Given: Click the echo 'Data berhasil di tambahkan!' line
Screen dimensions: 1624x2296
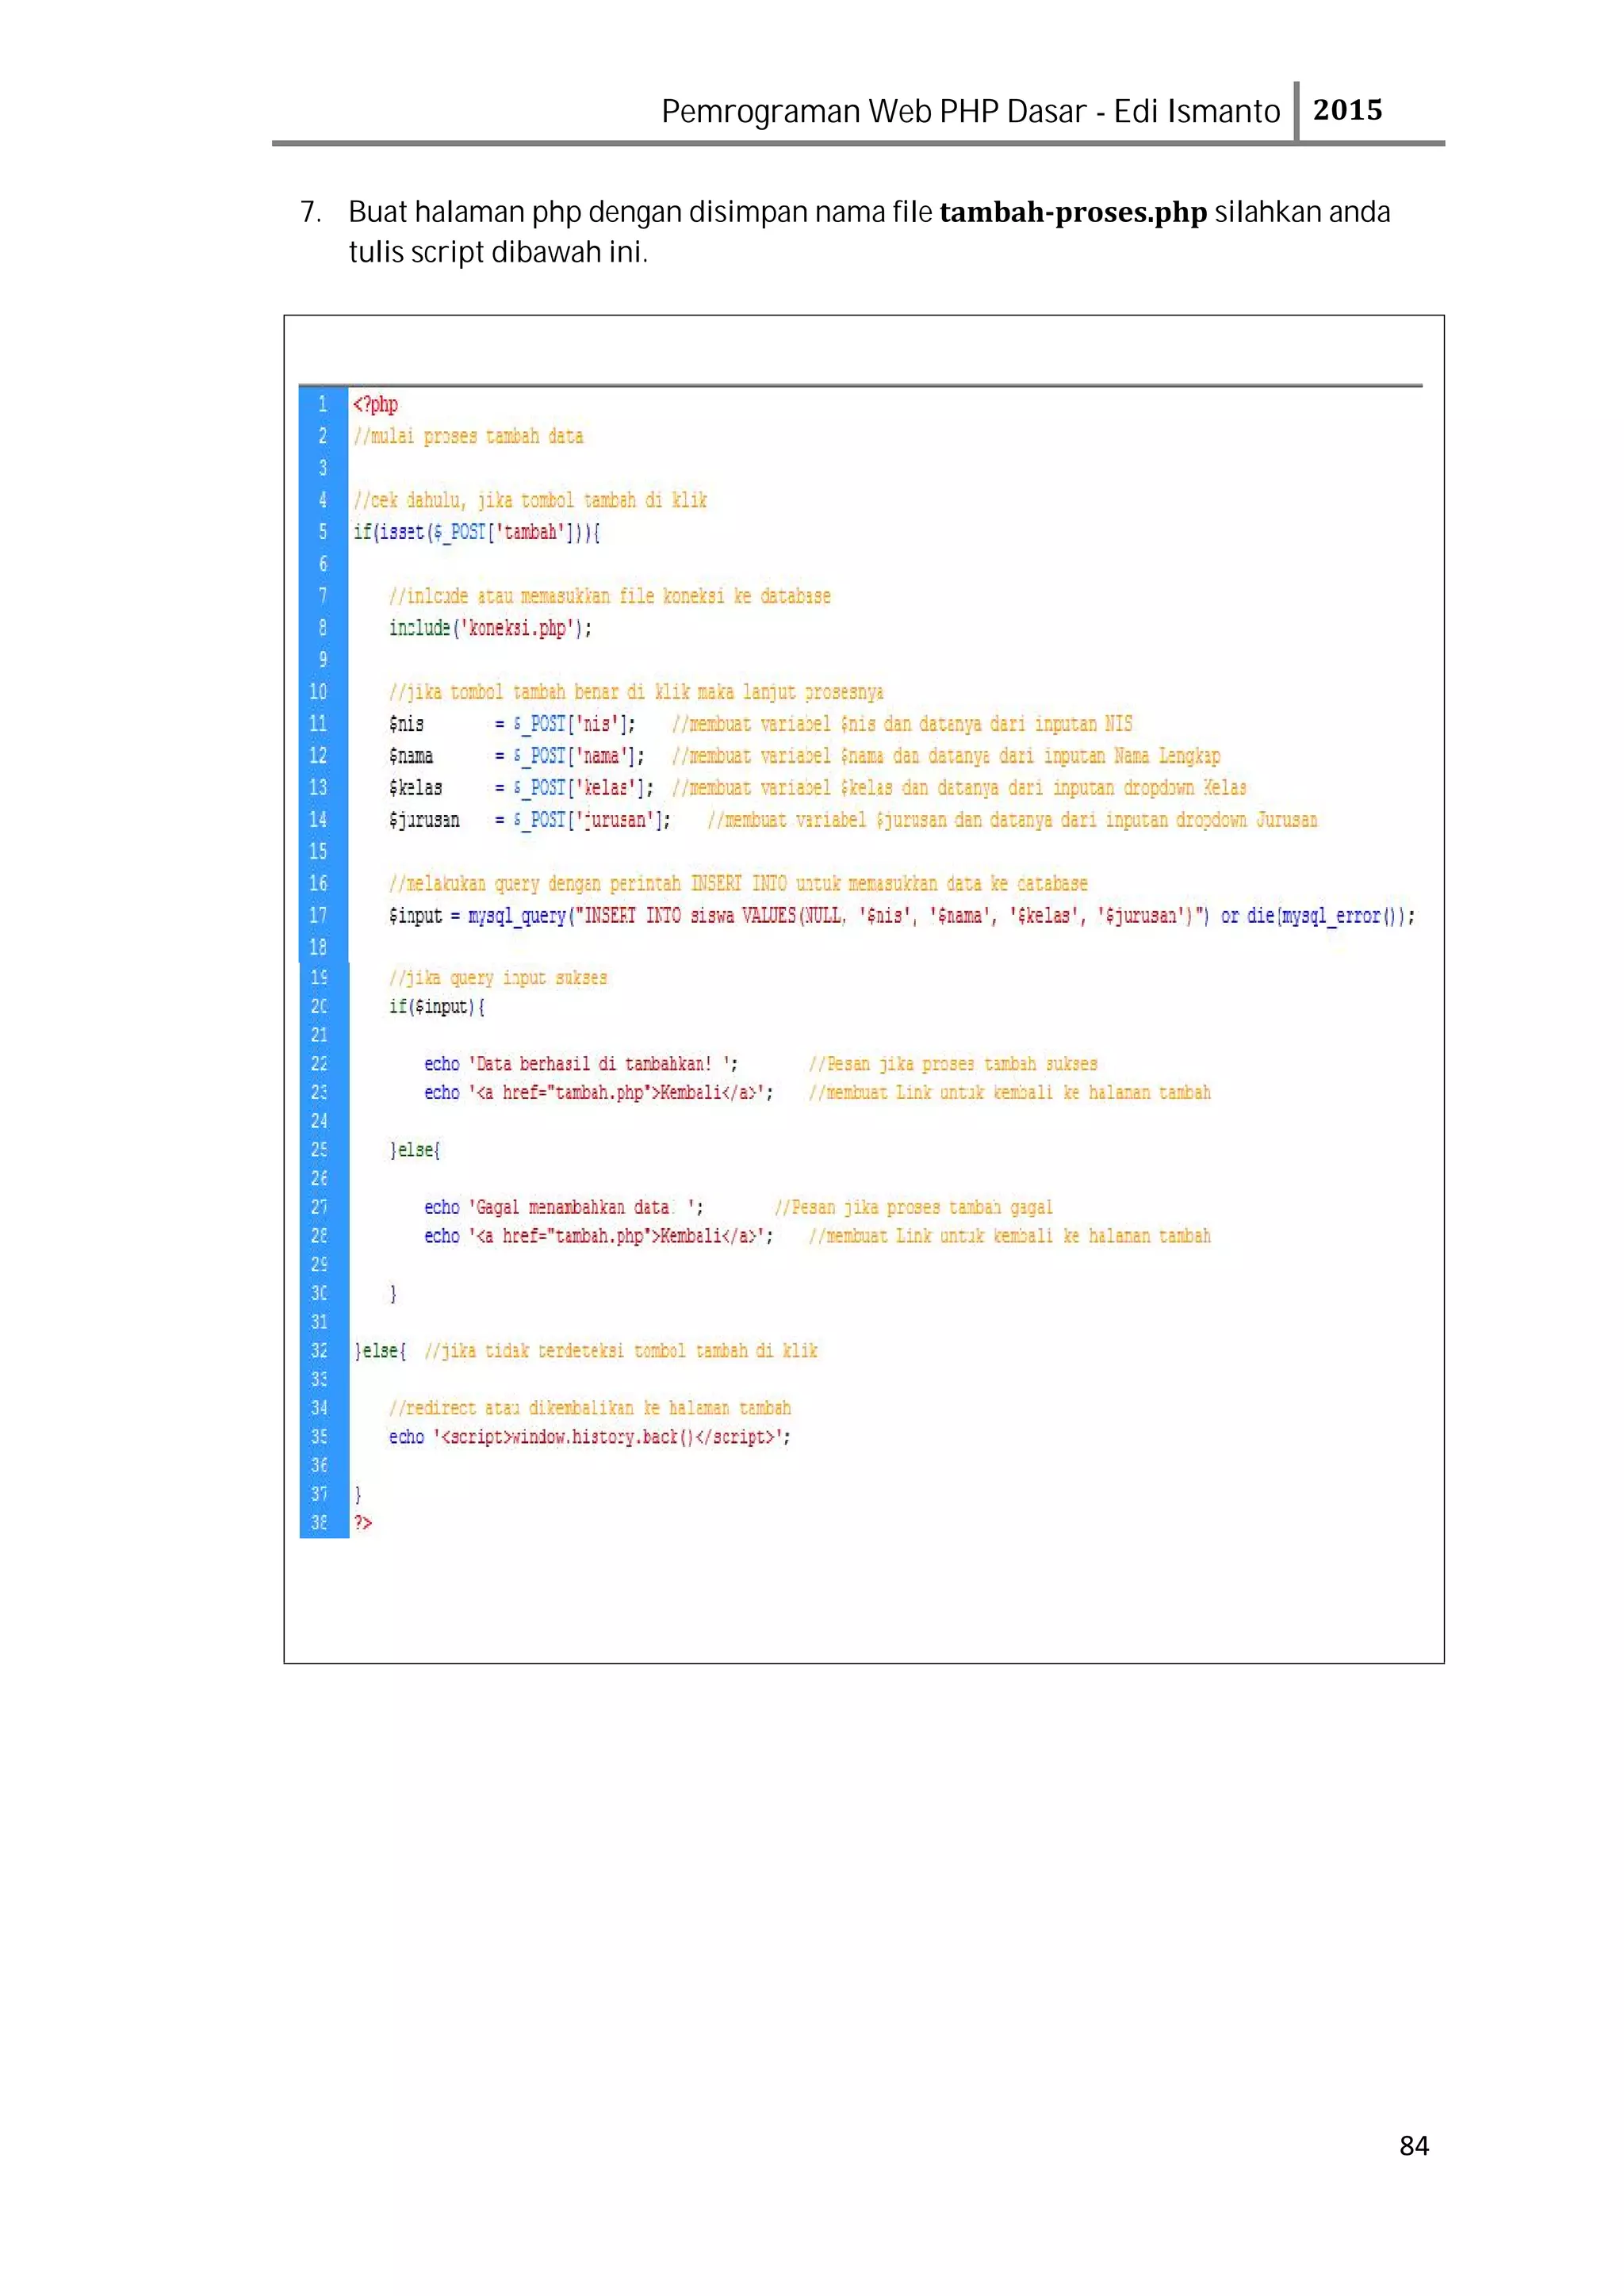Looking at the screenshot, I should click(581, 1064).
